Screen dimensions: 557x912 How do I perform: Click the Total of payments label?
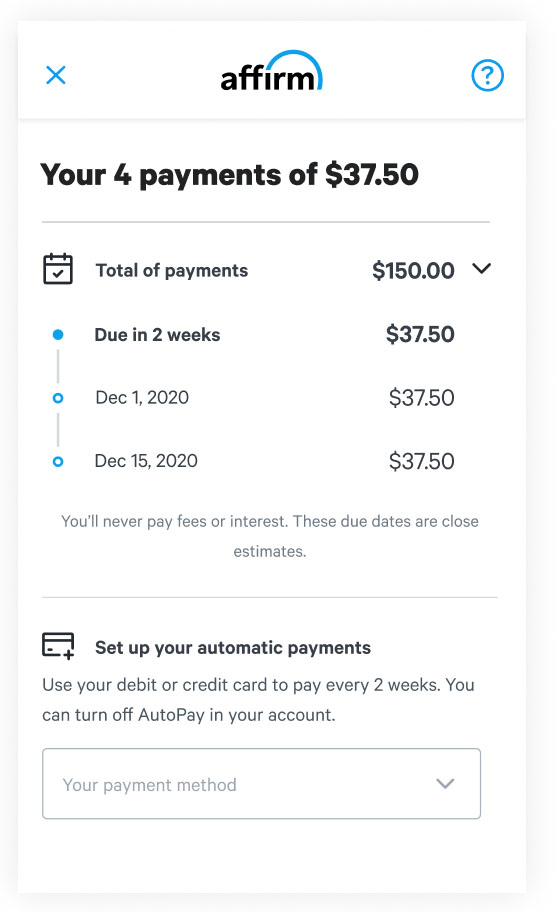click(x=172, y=270)
